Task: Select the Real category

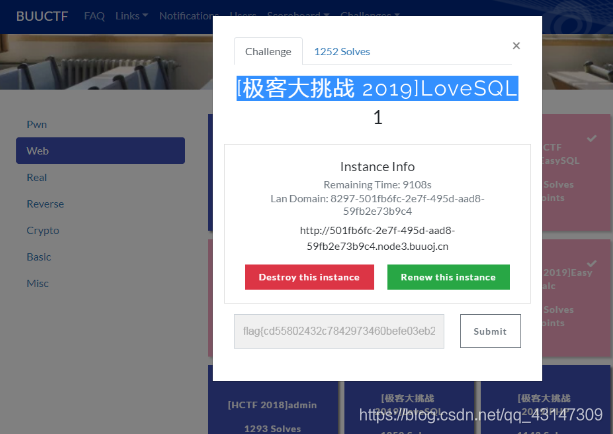Action: tap(37, 178)
